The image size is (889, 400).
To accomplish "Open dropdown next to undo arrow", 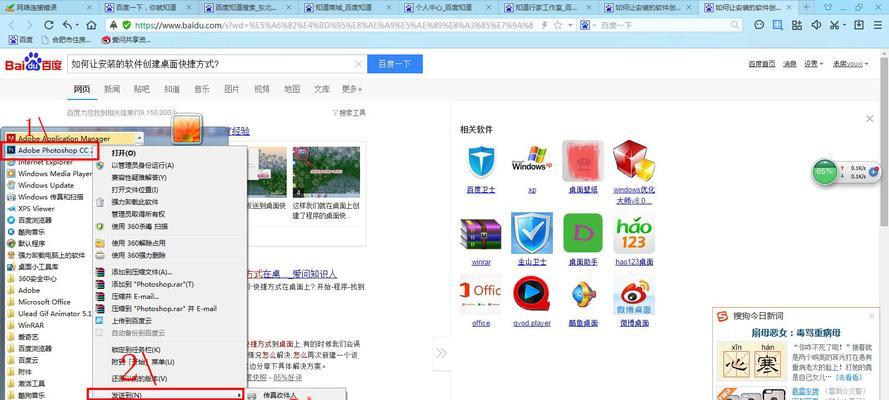I will pyautogui.click(x=78, y=25).
